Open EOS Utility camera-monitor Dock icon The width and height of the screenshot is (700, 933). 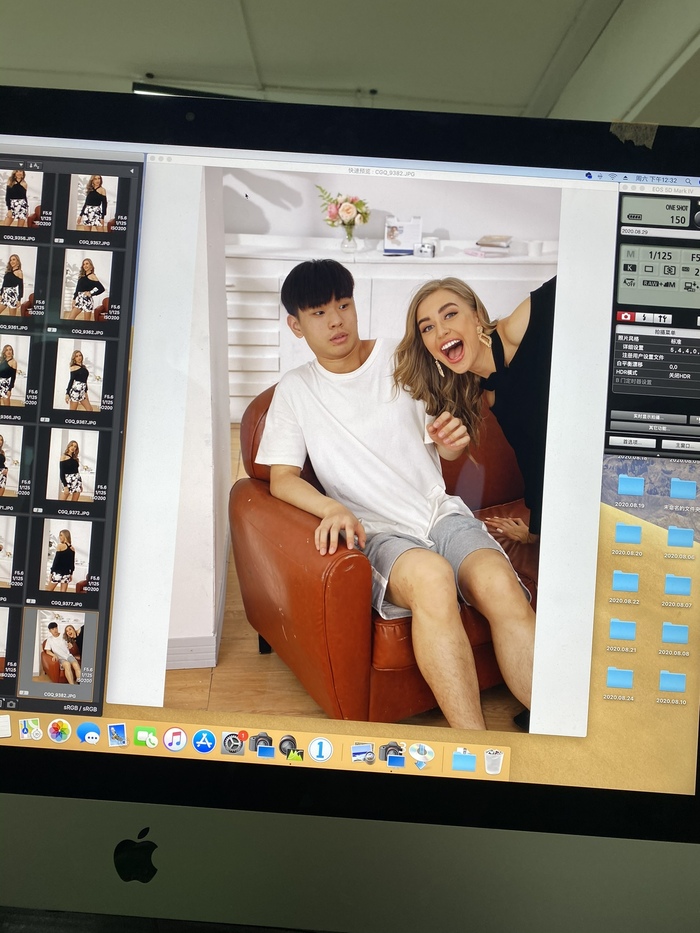(x=262, y=746)
